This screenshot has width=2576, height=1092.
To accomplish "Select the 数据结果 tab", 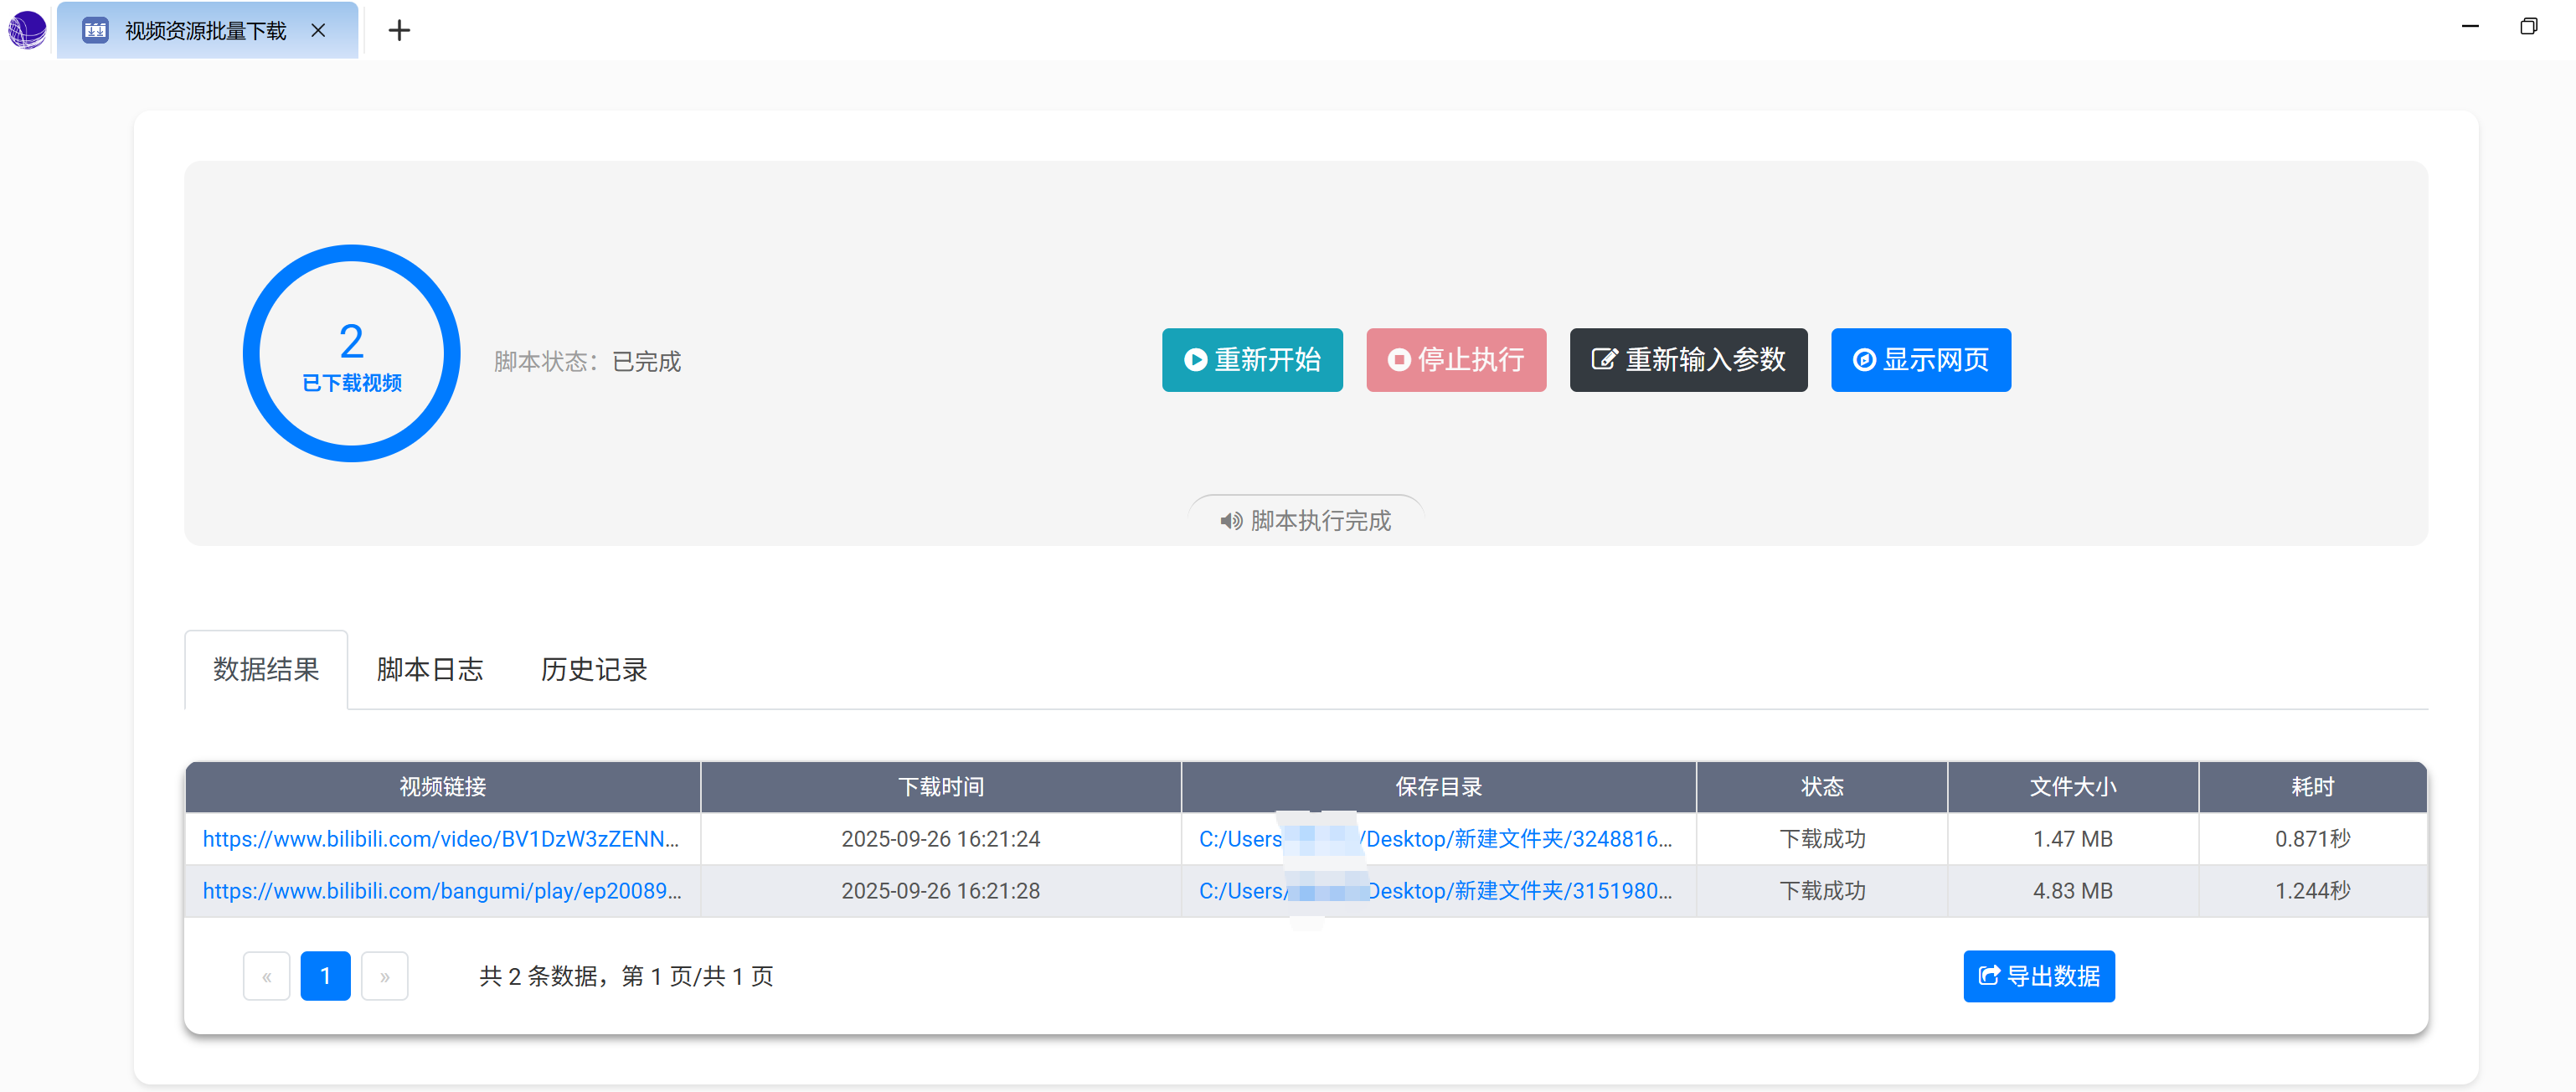I will (266, 669).
